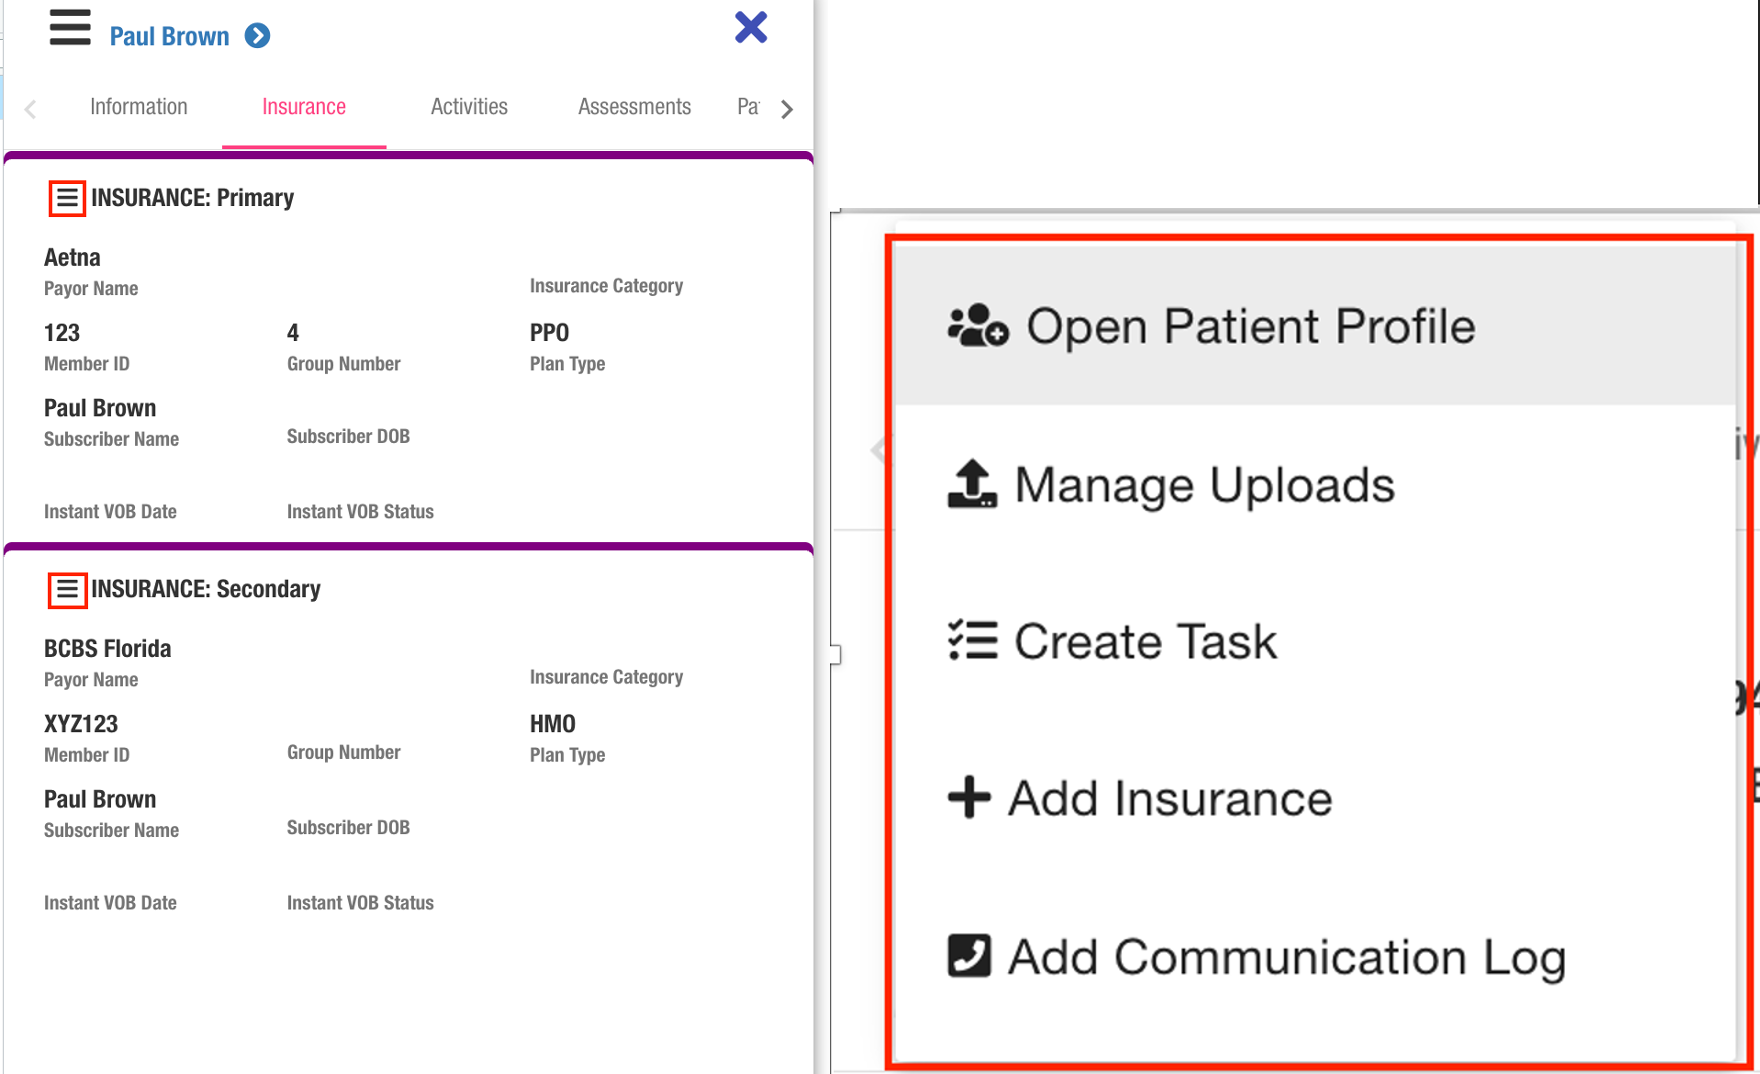Click the Add Insurance plus icon
1760x1074 pixels.
point(968,798)
